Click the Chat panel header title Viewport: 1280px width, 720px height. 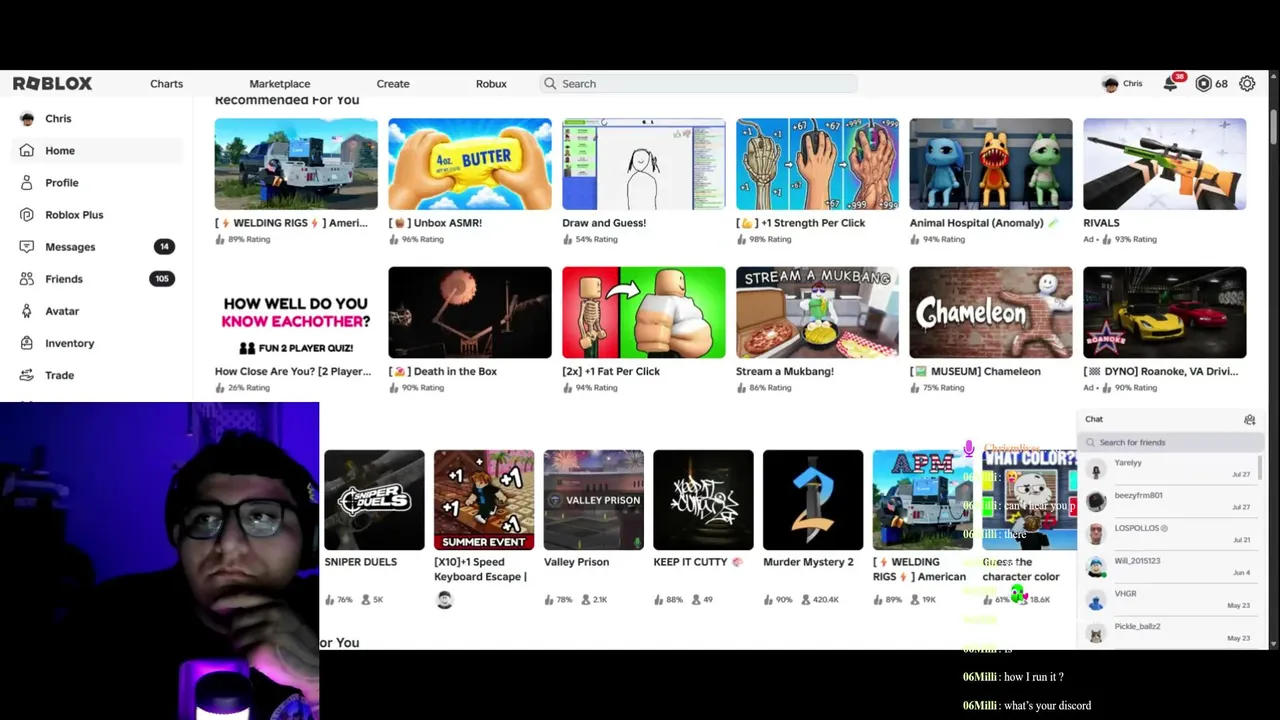[x=1094, y=419]
